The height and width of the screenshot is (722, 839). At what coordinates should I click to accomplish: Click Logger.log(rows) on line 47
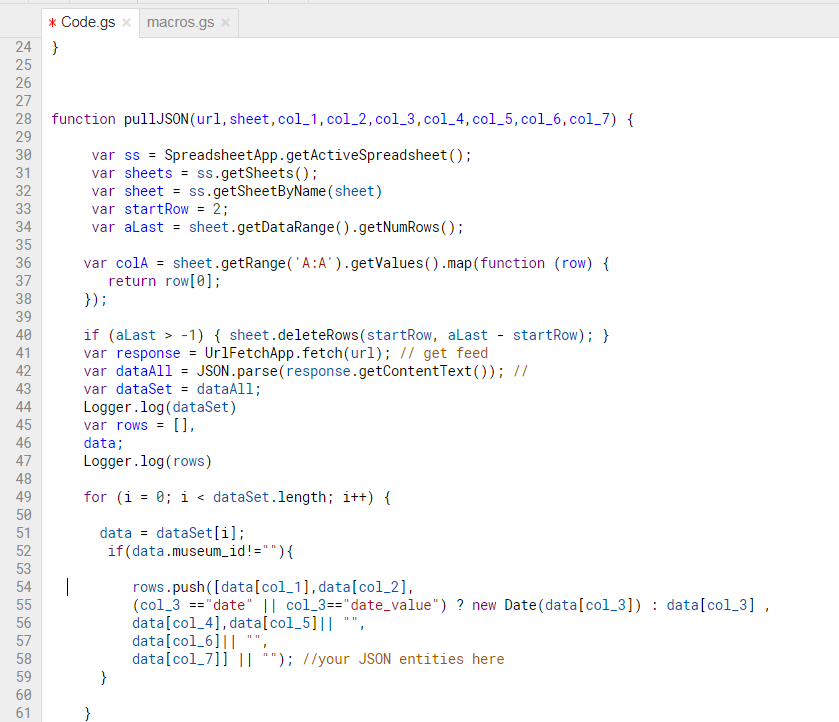click(x=148, y=461)
